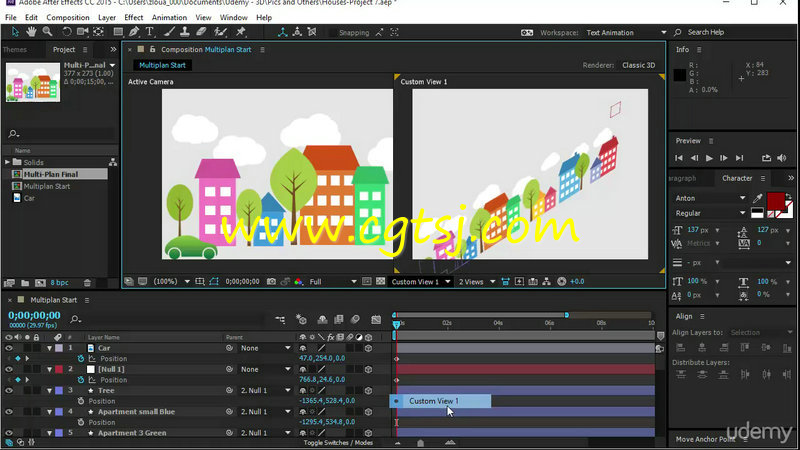The image size is (800, 450).
Task: Hide the Car layer eye
Action: (9, 348)
